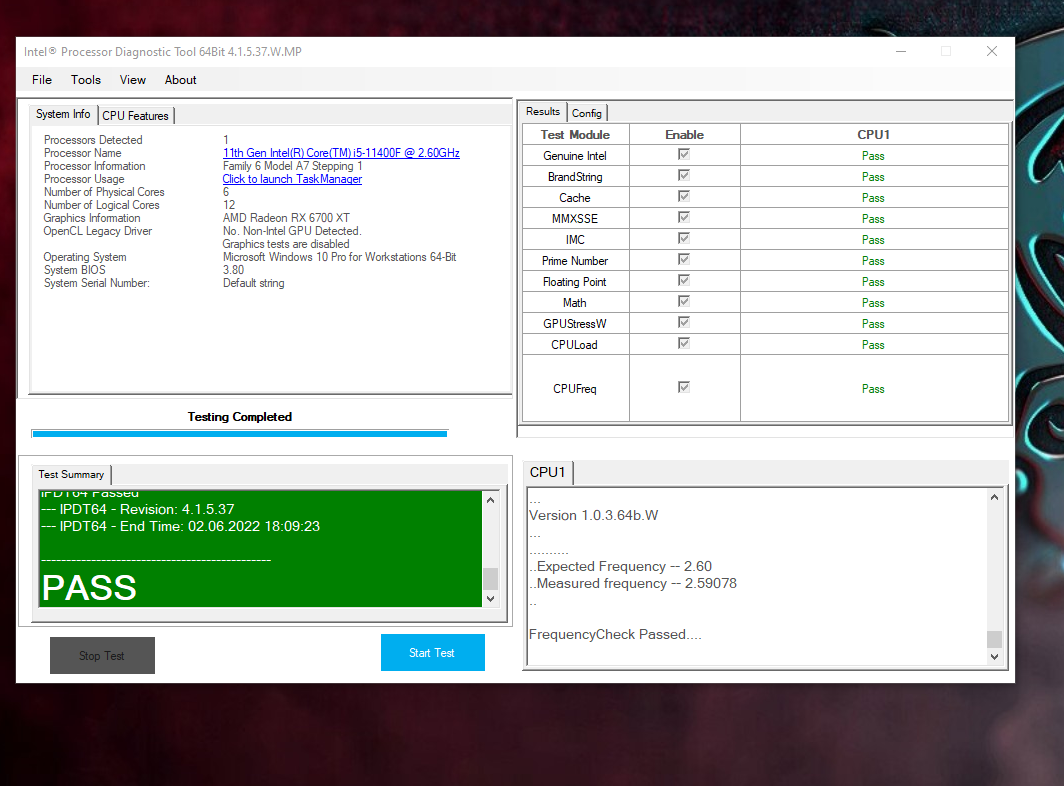
Task: Click the Test Summary scroll up arrow
Action: [x=491, y=500]
